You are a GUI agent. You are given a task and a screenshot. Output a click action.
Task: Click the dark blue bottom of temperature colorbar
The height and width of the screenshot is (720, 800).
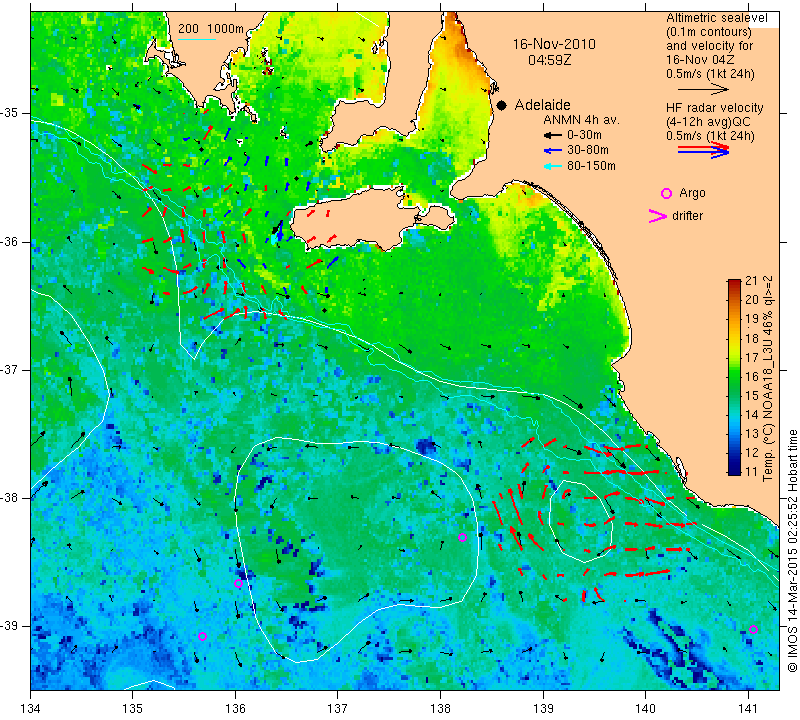734,469
